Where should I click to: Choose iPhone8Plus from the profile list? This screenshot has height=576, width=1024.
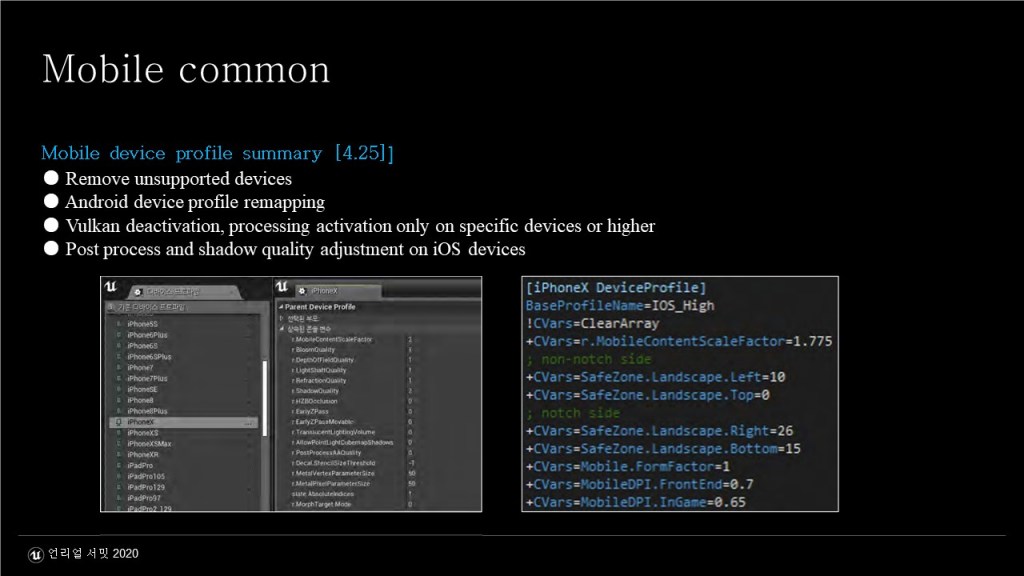(147, 411)
